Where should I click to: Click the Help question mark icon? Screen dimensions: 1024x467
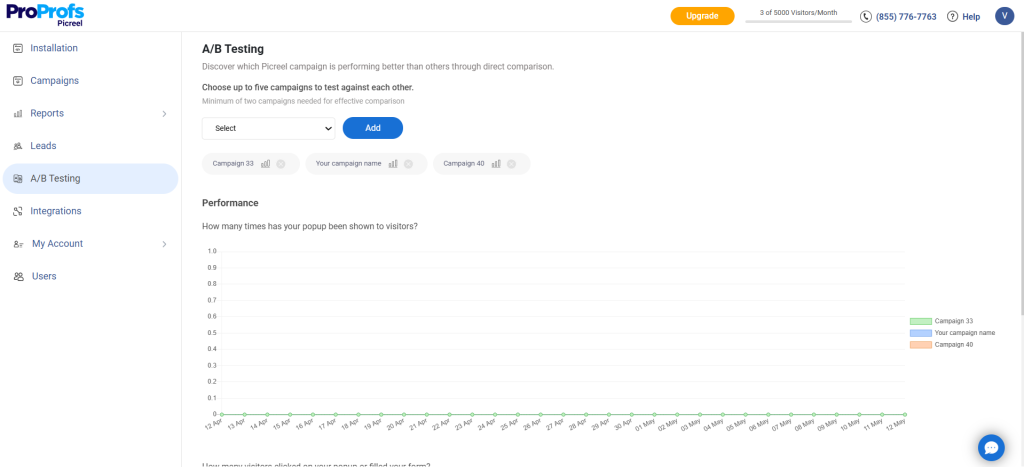click(x=952, y=16)
